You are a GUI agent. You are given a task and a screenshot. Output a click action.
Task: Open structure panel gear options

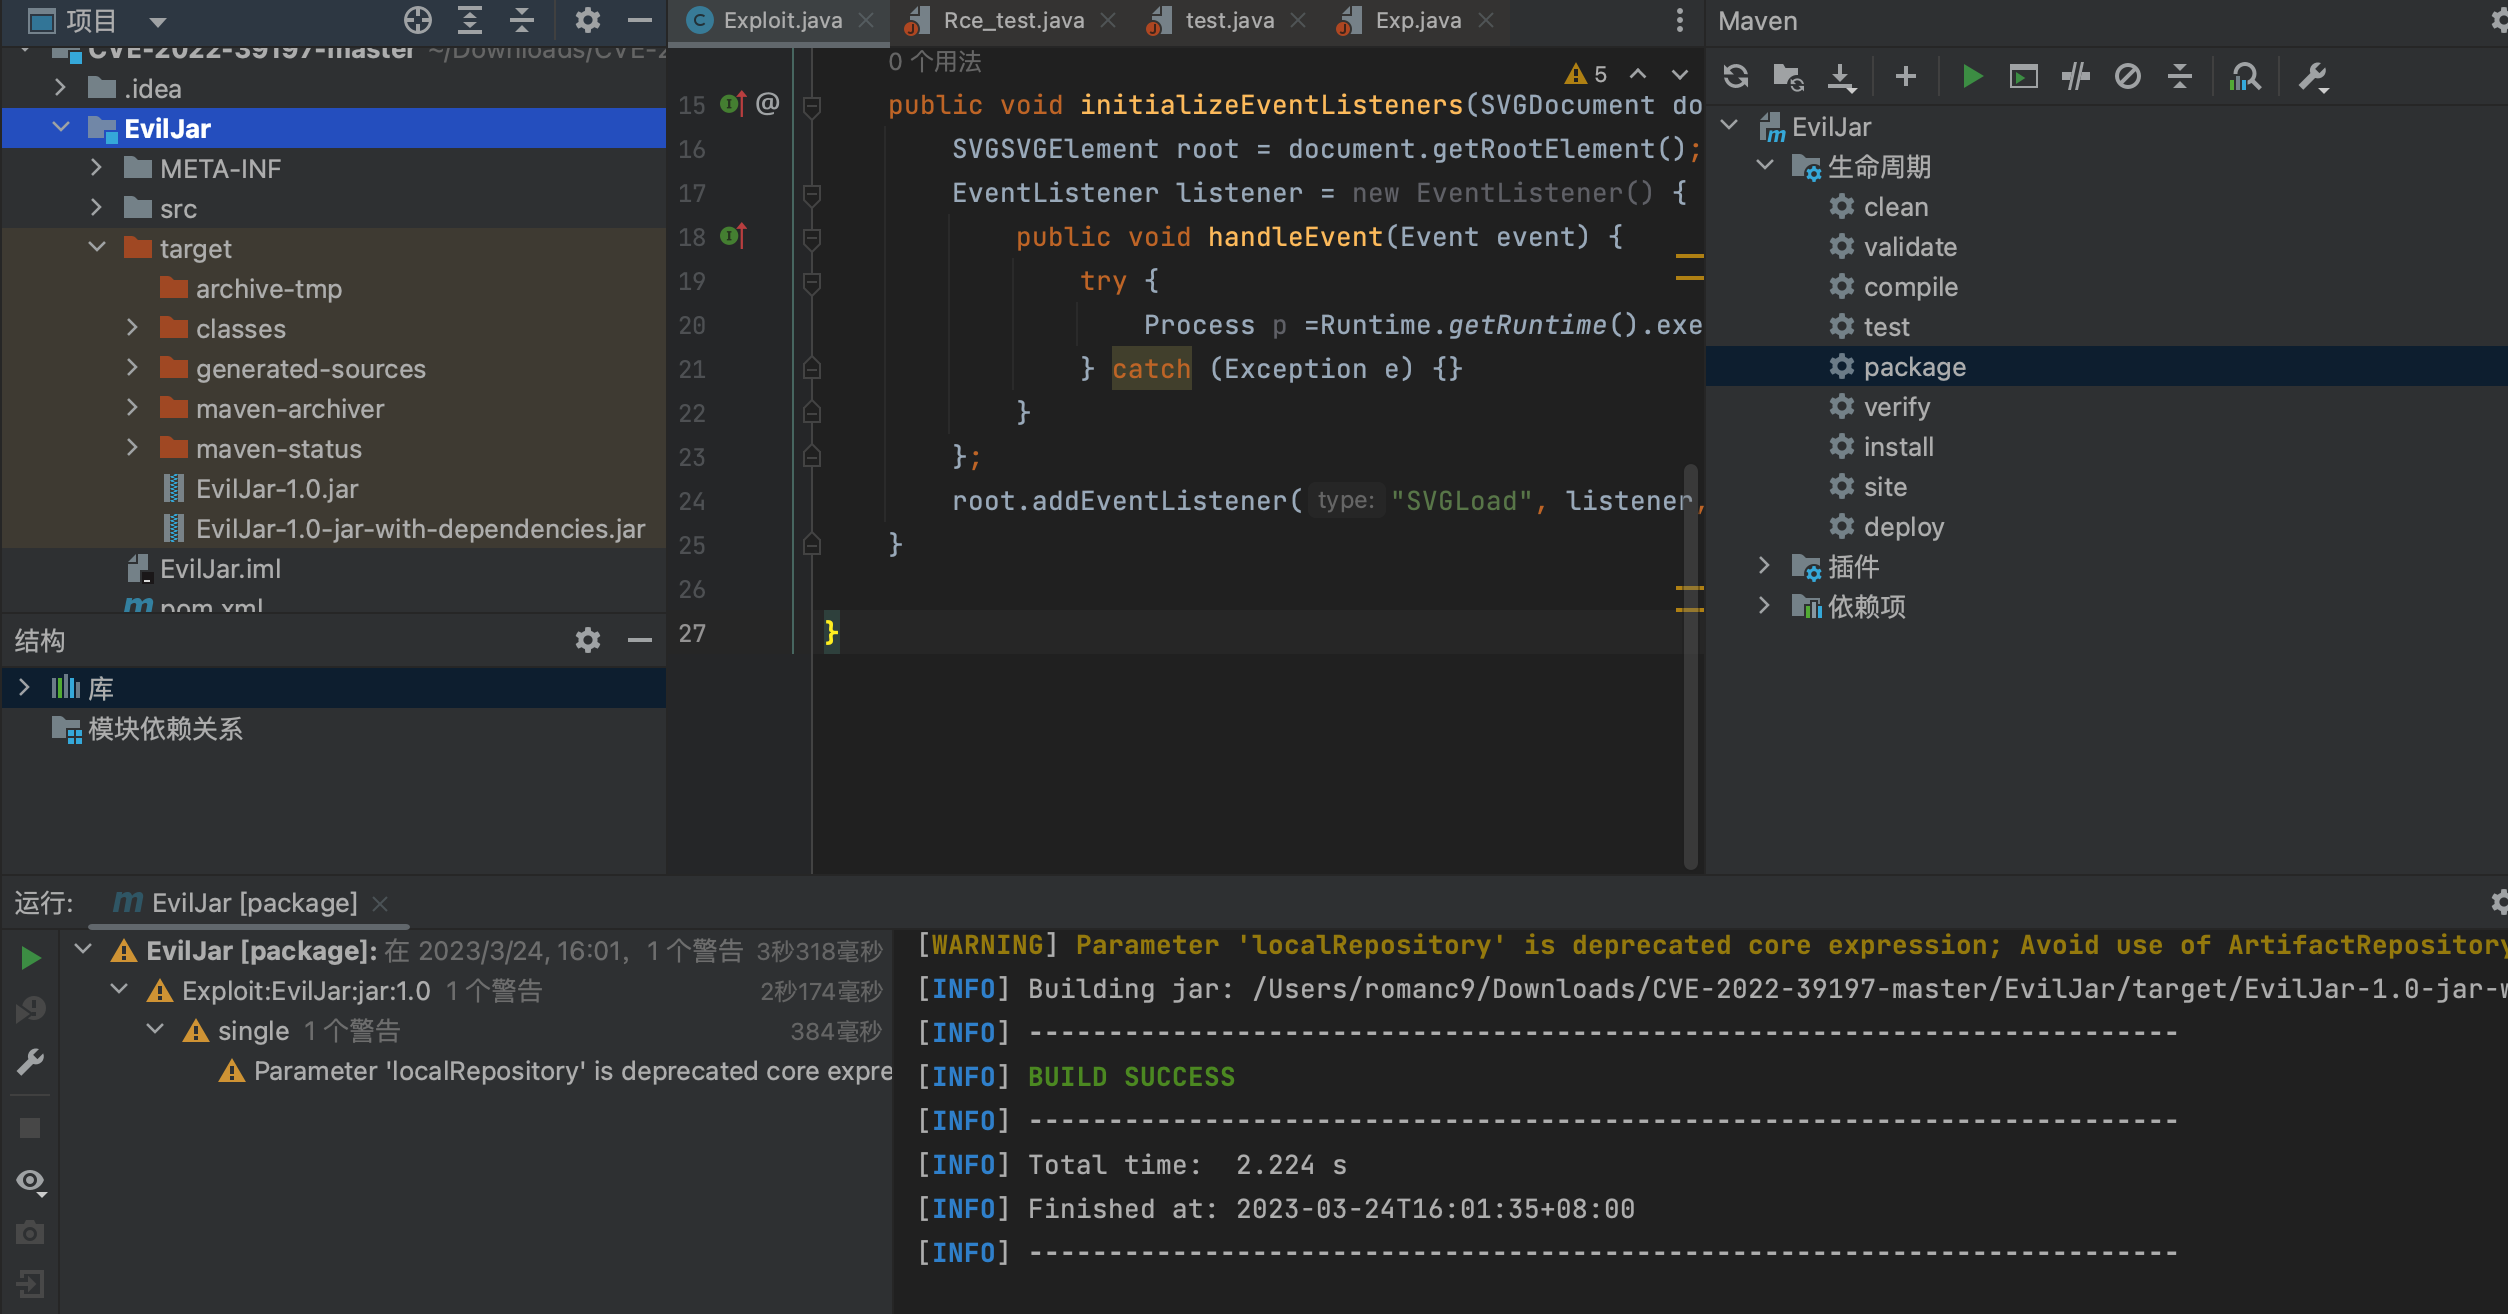coord(588,640)
